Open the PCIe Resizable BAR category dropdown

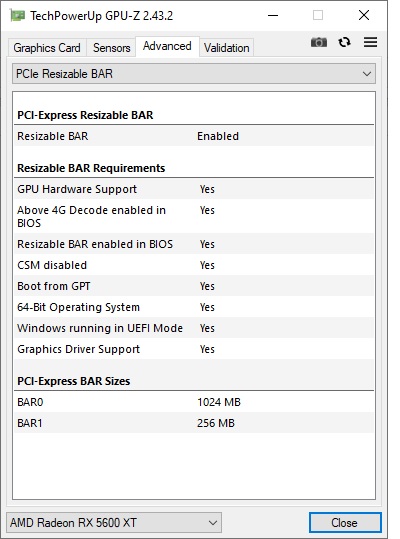click(x=194, y=74)
